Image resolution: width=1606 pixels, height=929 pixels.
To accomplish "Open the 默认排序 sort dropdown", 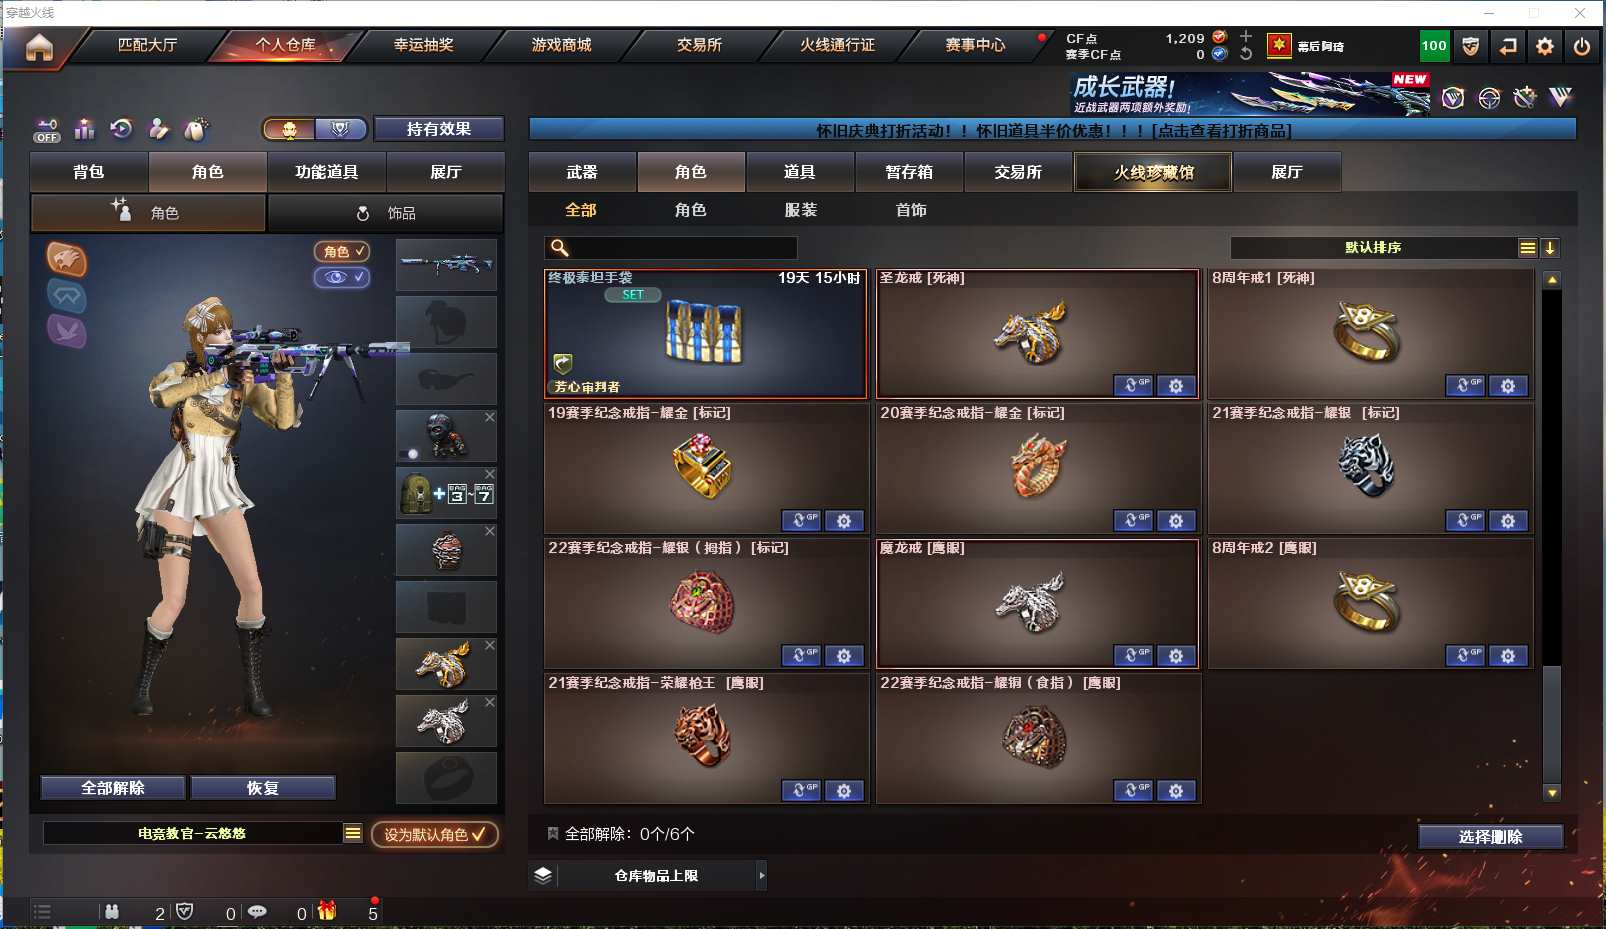I will pos(1375,248).
